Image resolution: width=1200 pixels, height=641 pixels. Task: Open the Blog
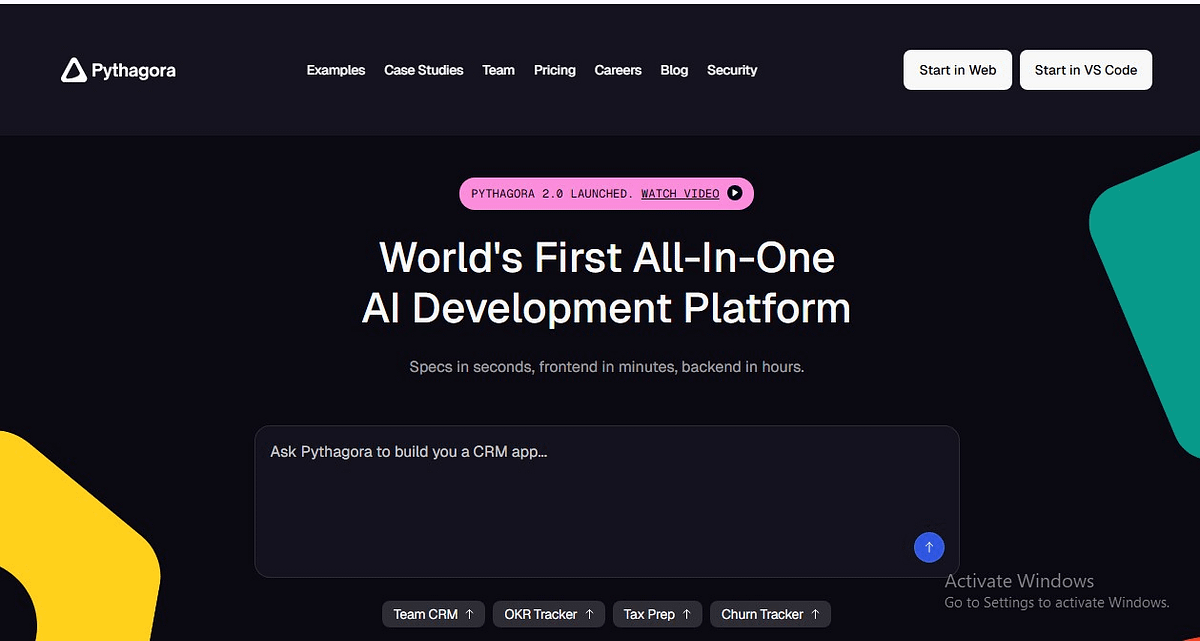tap(674, 70)
